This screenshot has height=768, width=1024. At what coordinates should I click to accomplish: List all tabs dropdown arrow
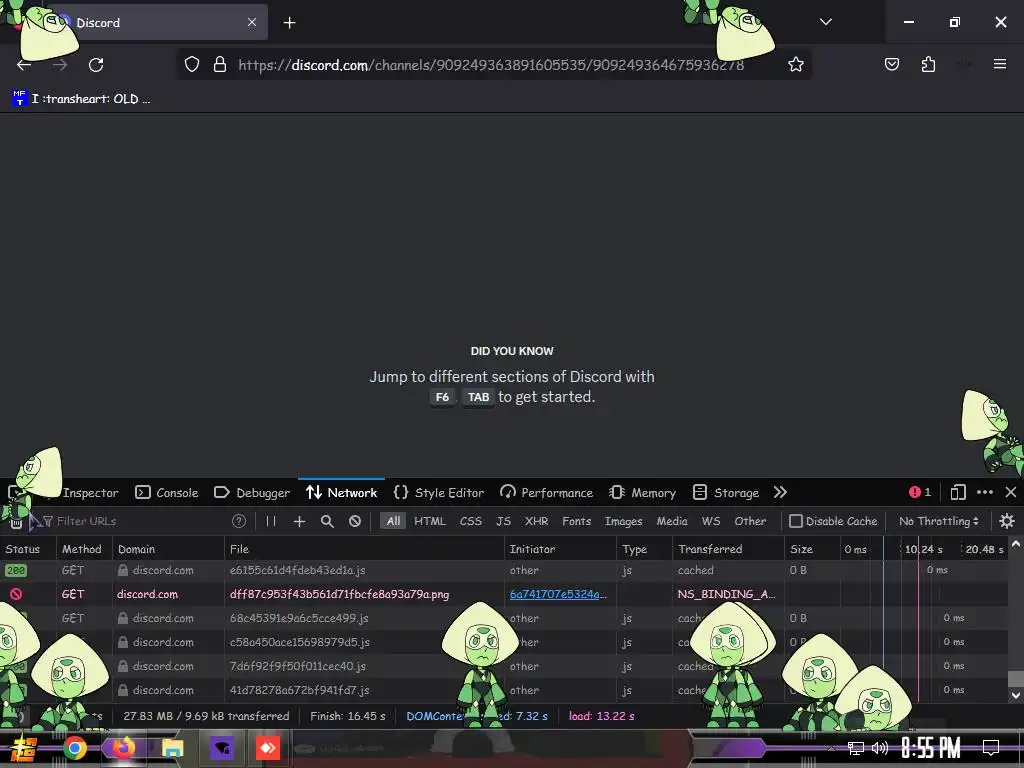tap(825, 22)
